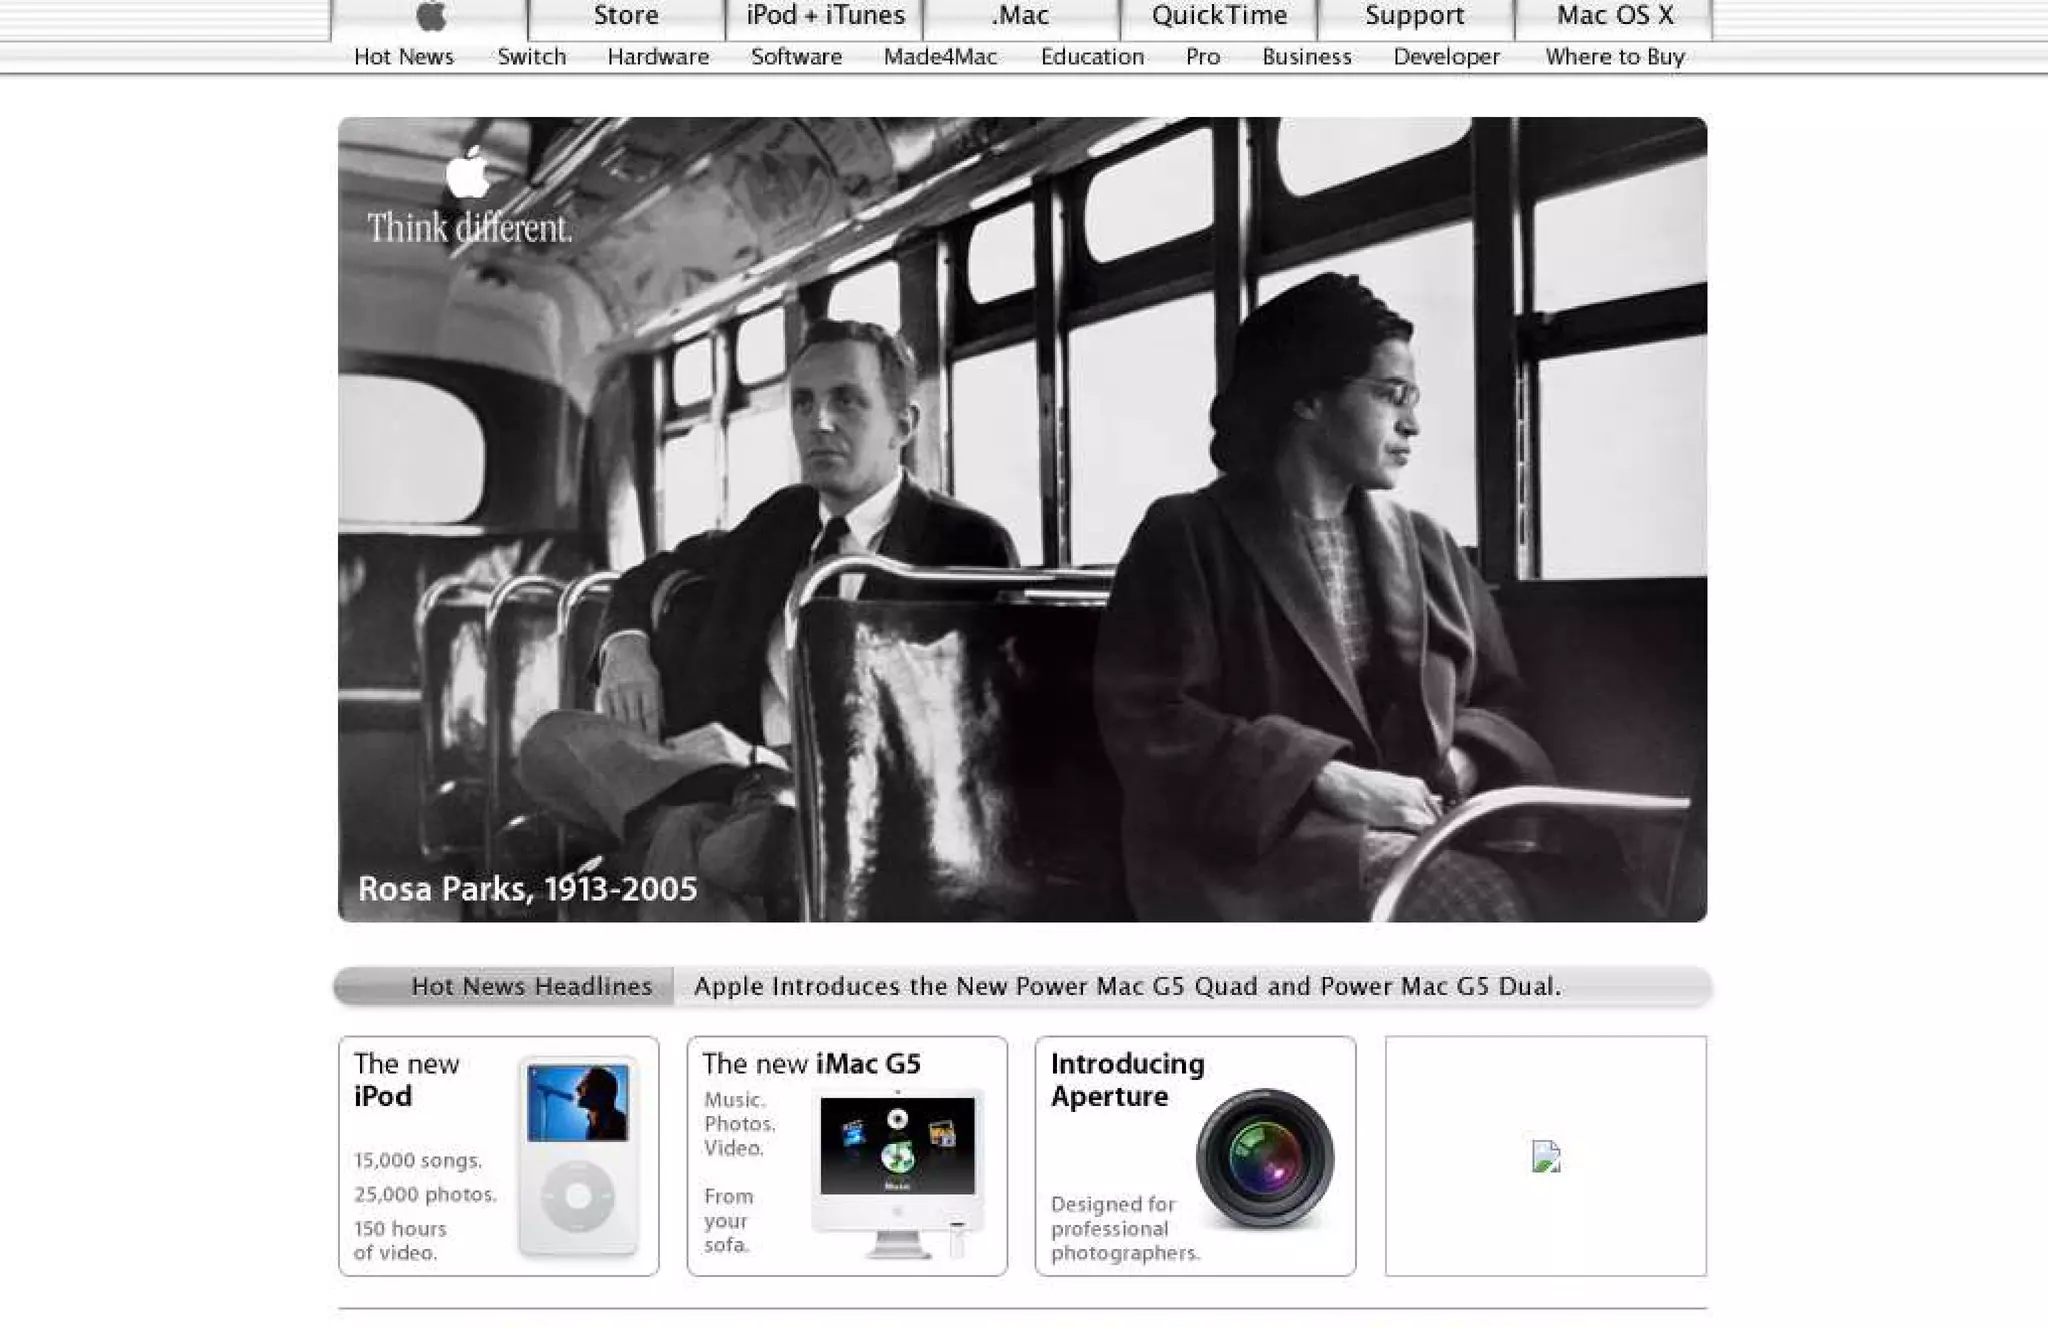Click the Rosa Parks hero photograph

coord(1022,519)
